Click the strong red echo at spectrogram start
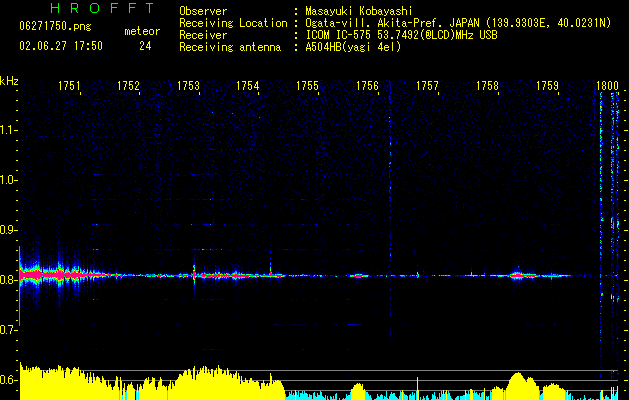Image resolution: width=629 pixels, height=400 pixels. click(32, 275)
